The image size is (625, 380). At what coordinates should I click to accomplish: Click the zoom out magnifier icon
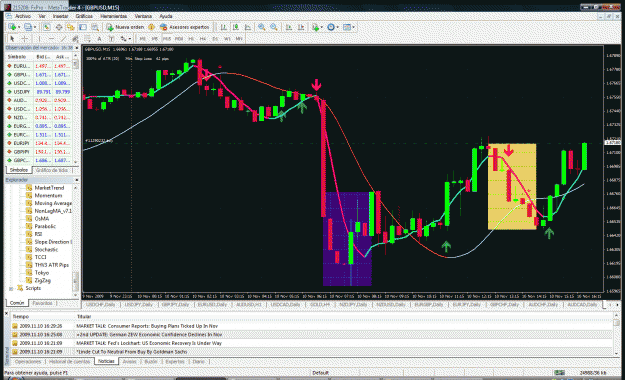click(274, 27)
